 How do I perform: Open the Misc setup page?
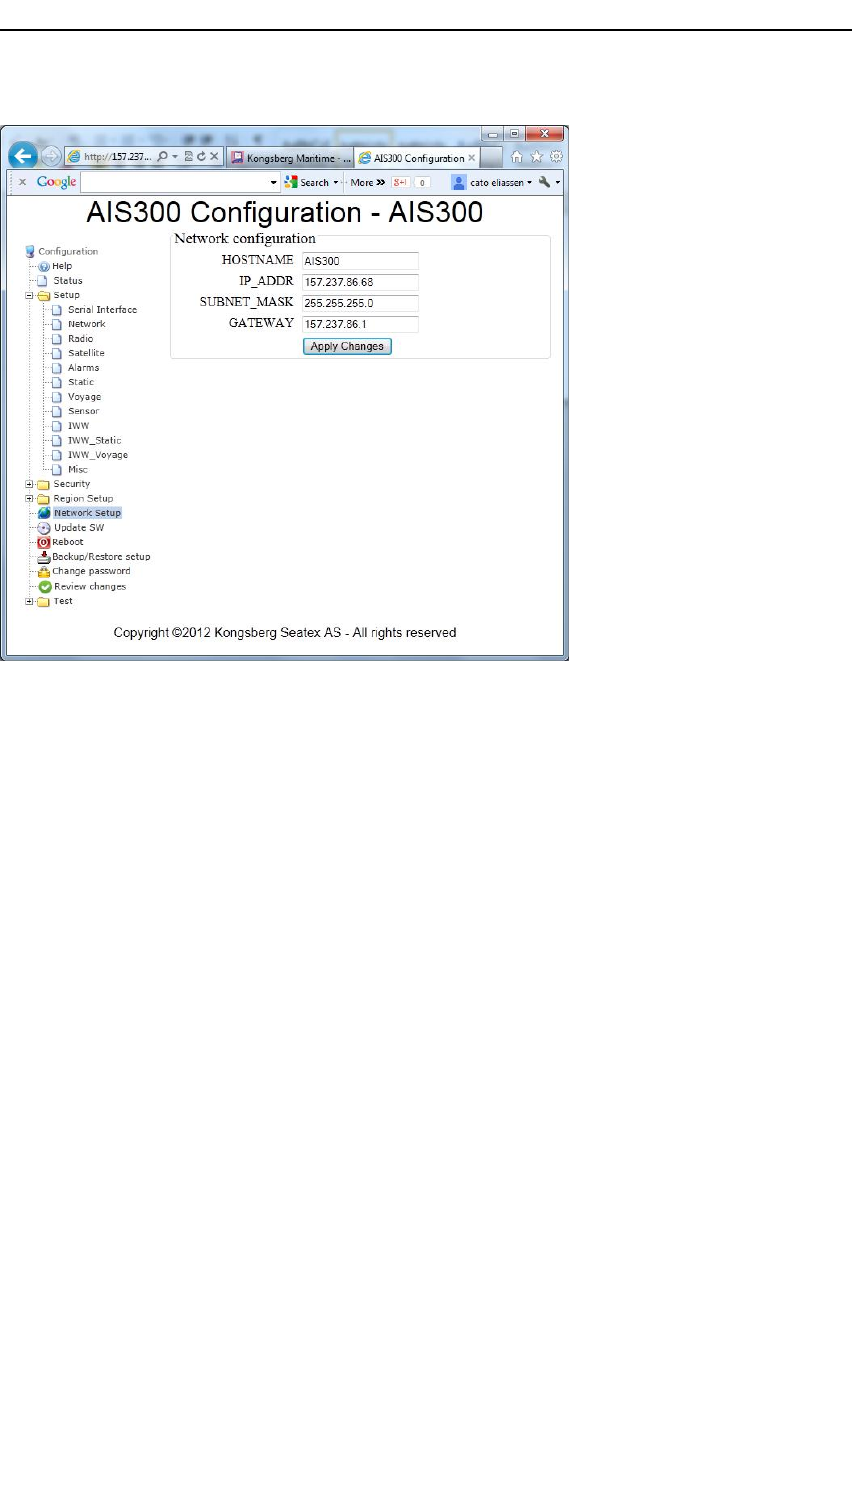[x=77, y=470]
